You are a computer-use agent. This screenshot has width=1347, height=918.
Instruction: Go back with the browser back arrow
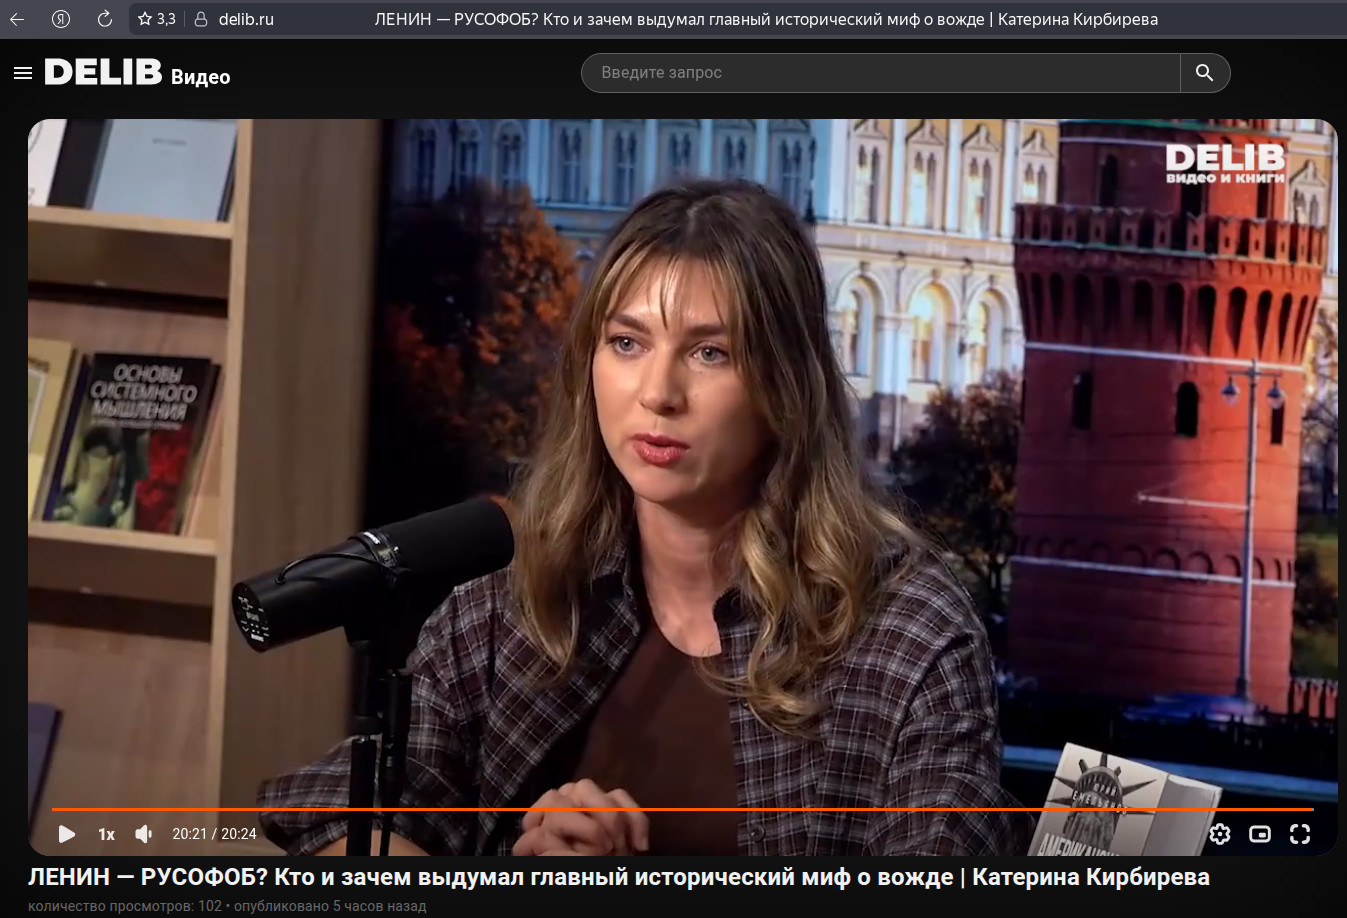[17, 19]
